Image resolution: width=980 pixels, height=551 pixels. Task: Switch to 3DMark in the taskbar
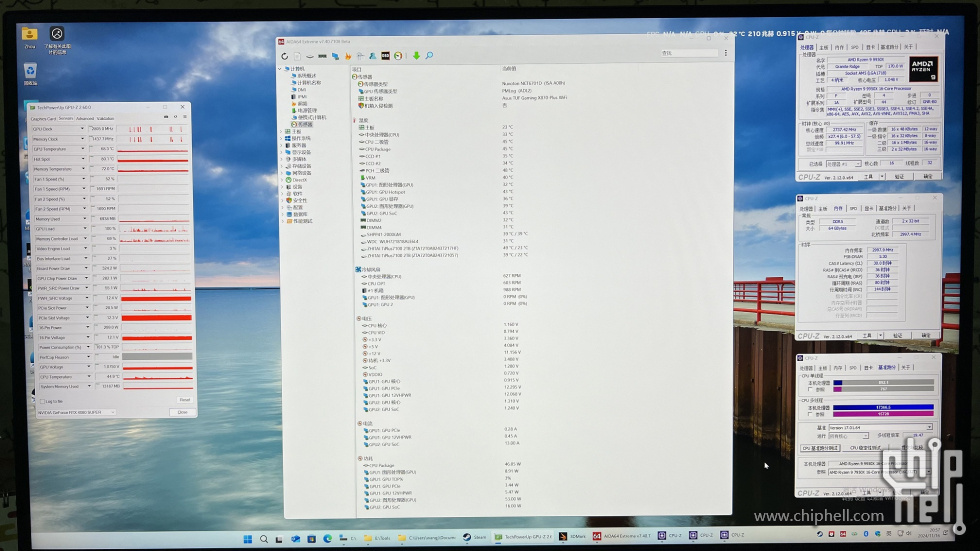[572, 537]
